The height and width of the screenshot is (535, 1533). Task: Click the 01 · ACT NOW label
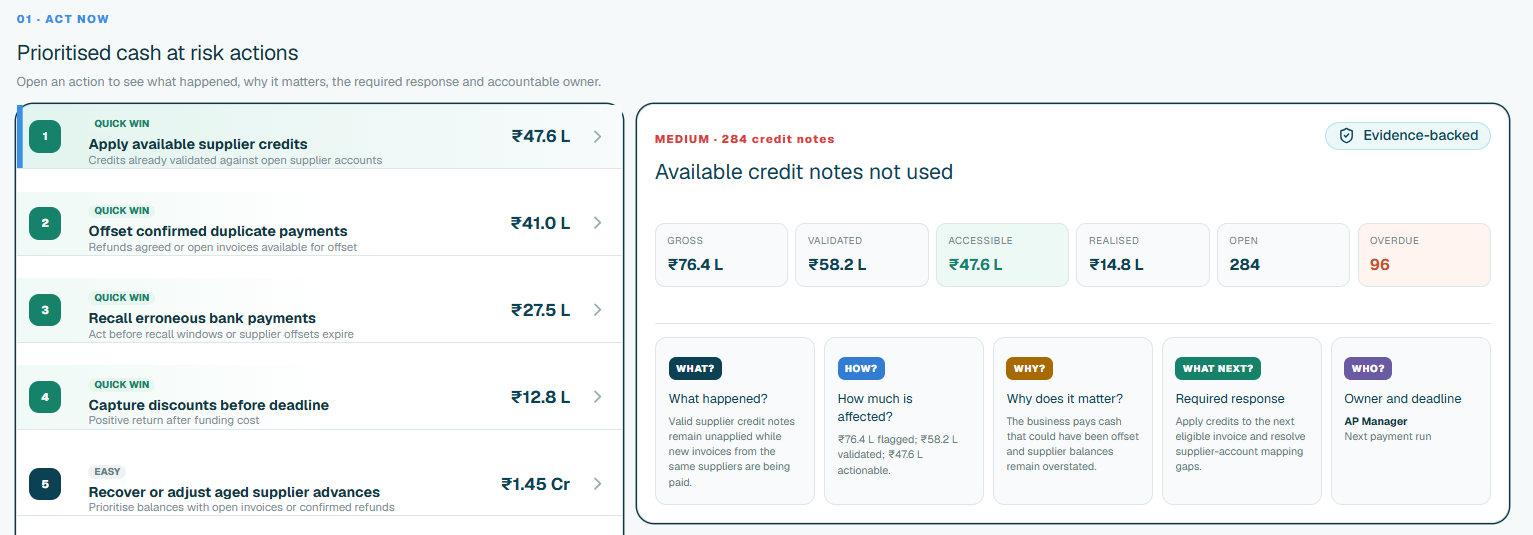[x=63, y=19]
